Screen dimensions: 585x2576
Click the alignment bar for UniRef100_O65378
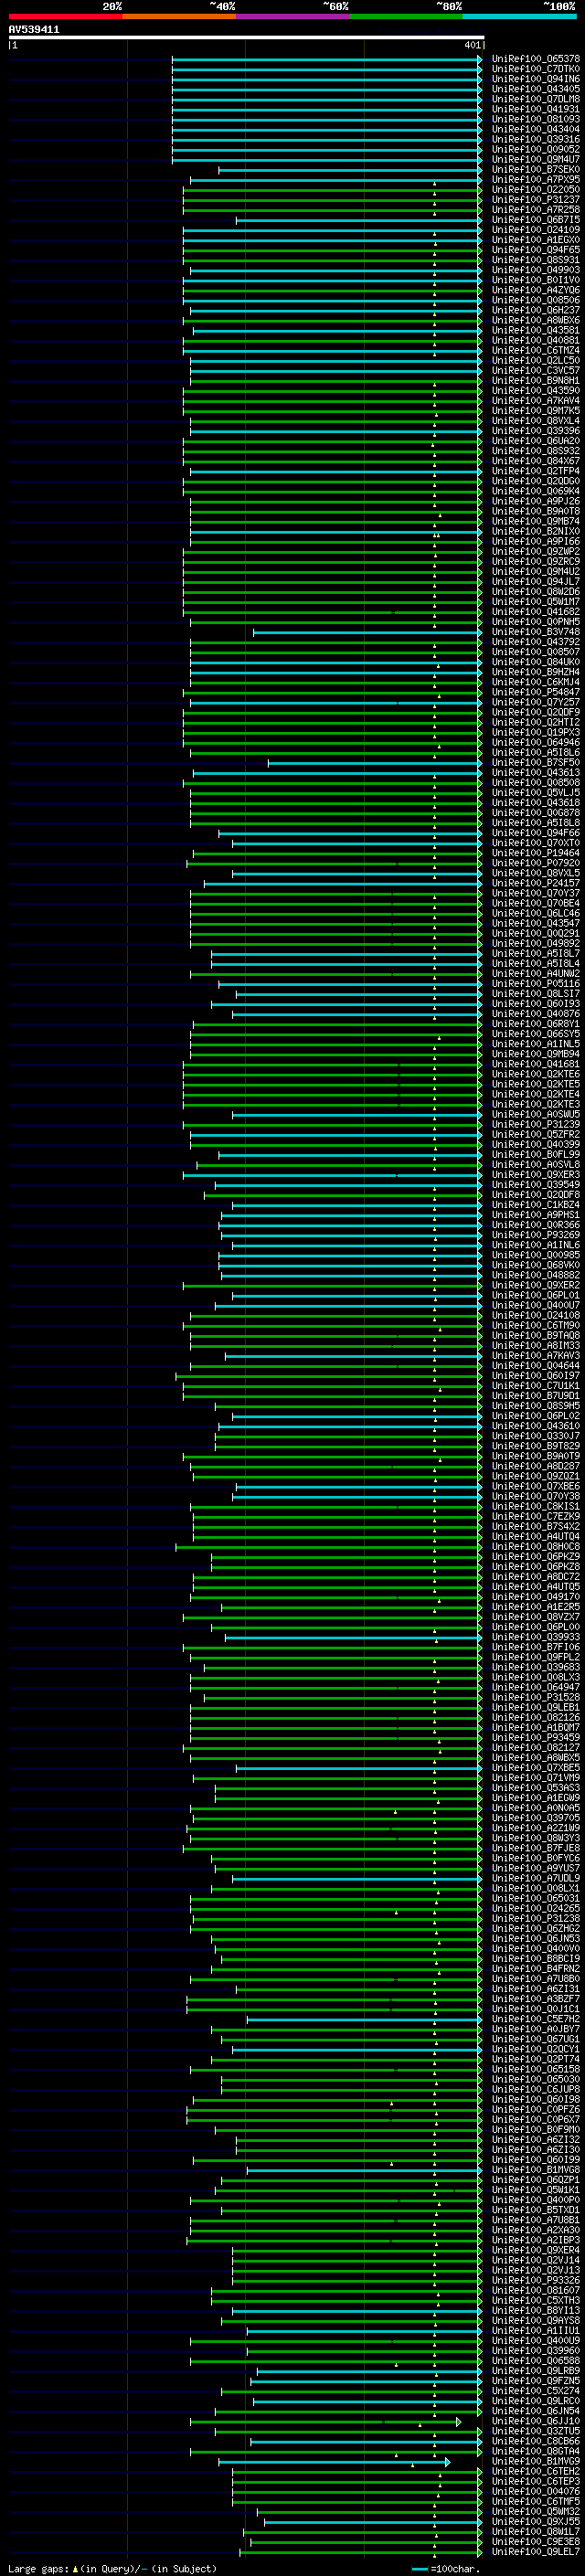[x=327, y=59]
